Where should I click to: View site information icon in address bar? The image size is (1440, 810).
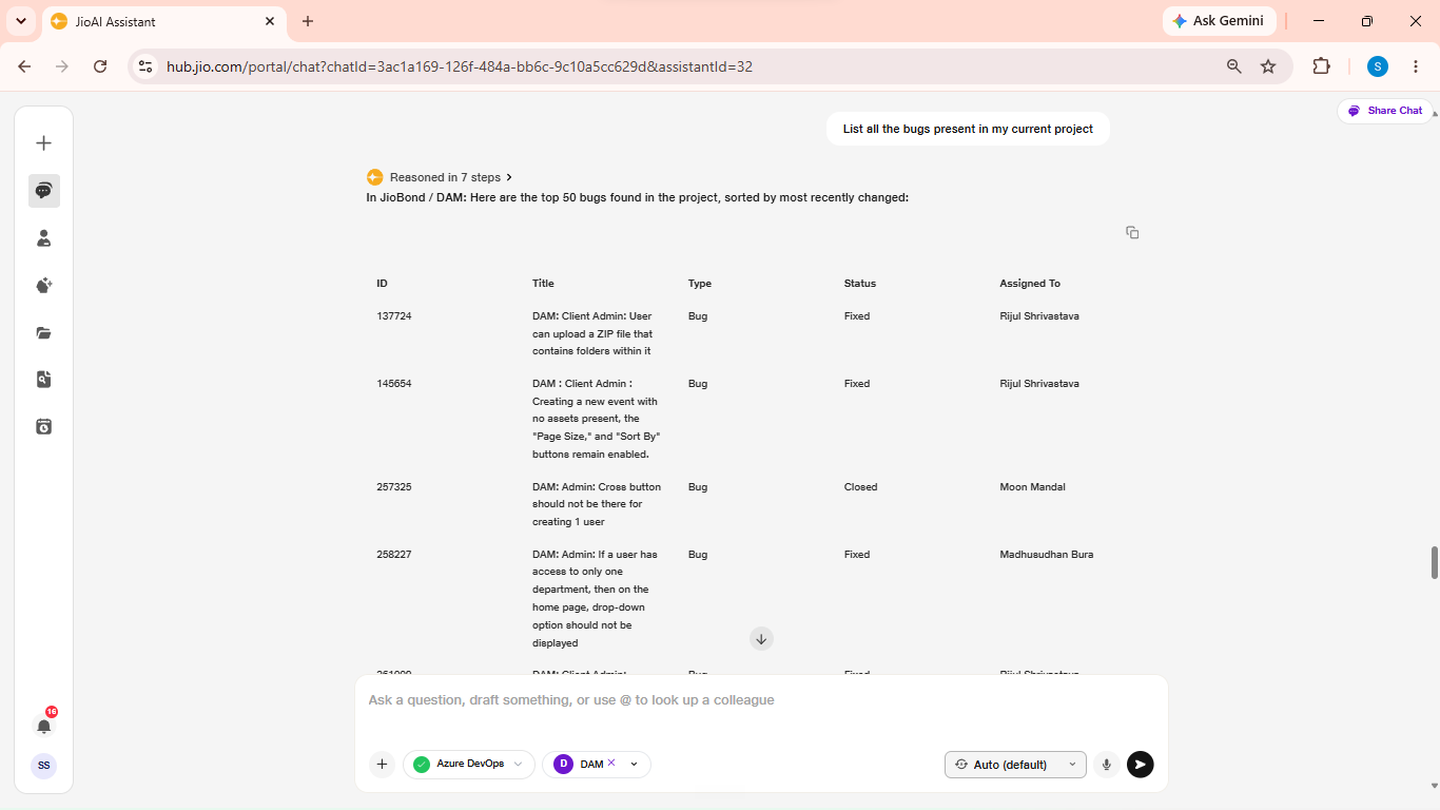[x=146, y=66]
